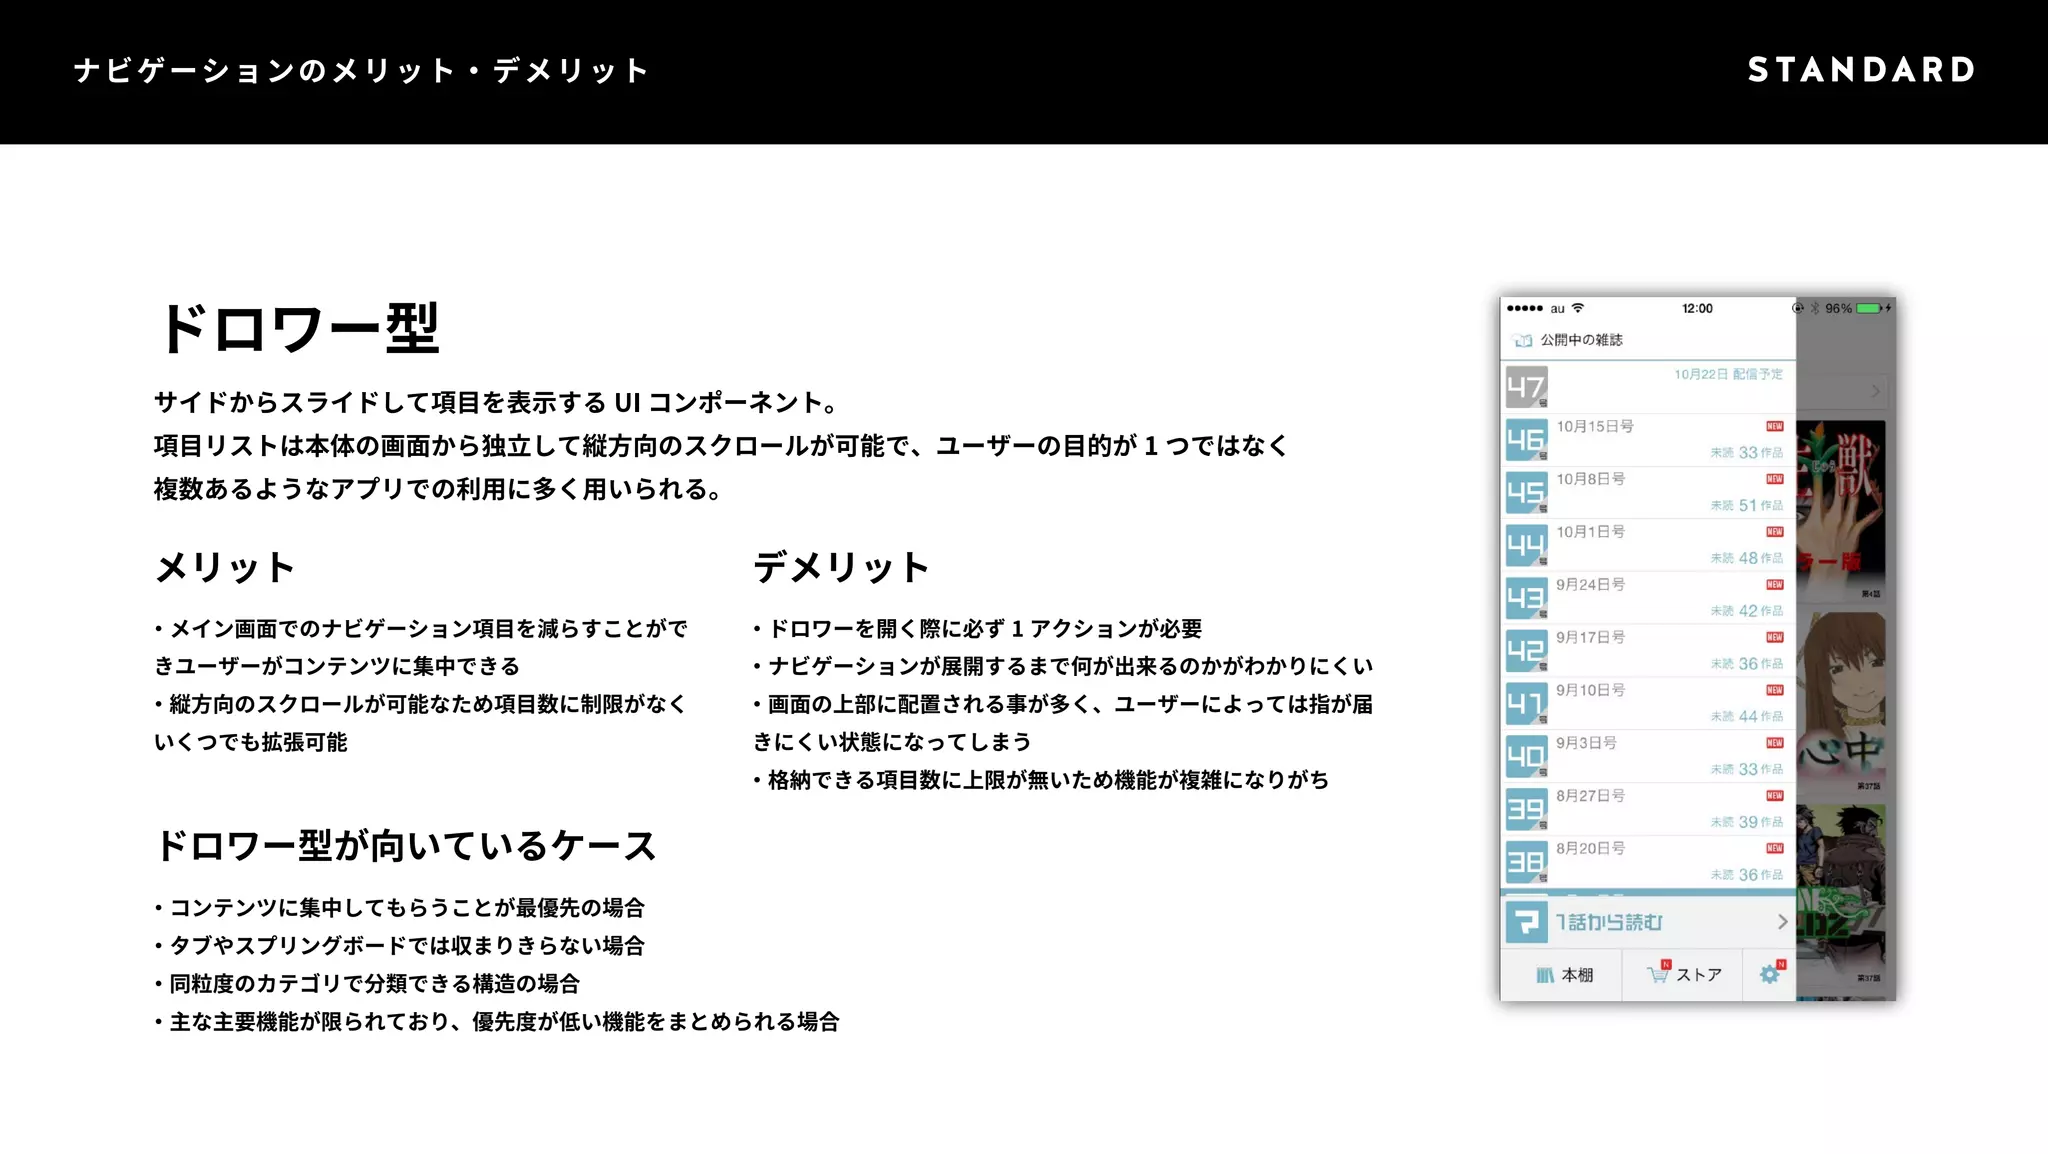Screen dimensions: 2048x1154
Task: Tap the issue 47 number icon
Action: [x=1526, y=387]
